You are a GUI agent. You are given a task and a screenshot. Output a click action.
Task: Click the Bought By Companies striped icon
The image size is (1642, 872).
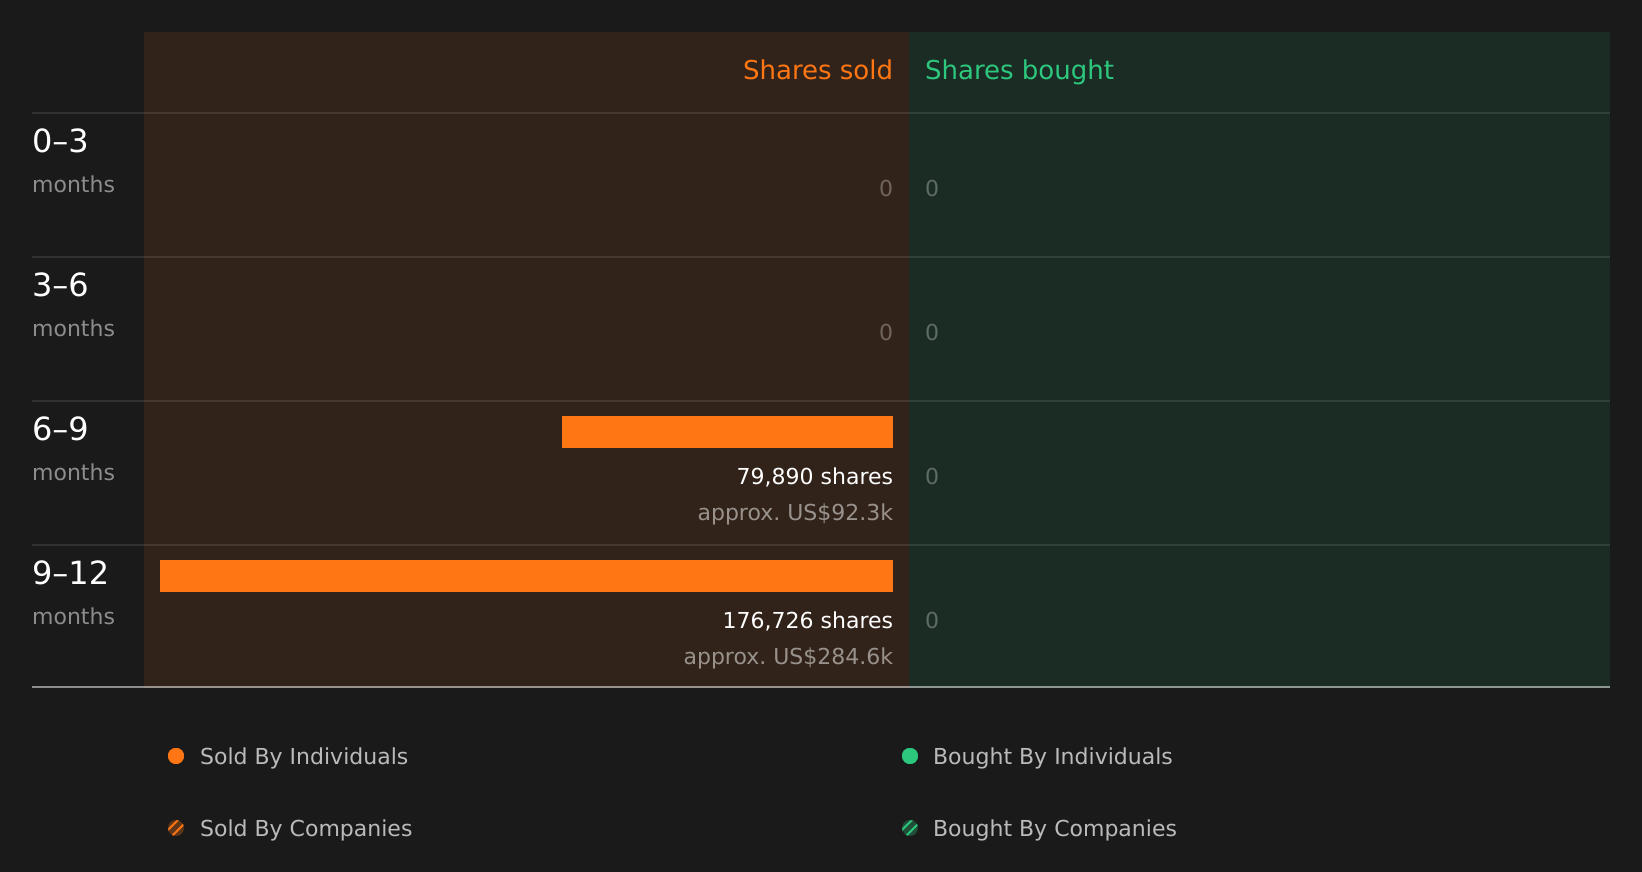coord(910,828)
